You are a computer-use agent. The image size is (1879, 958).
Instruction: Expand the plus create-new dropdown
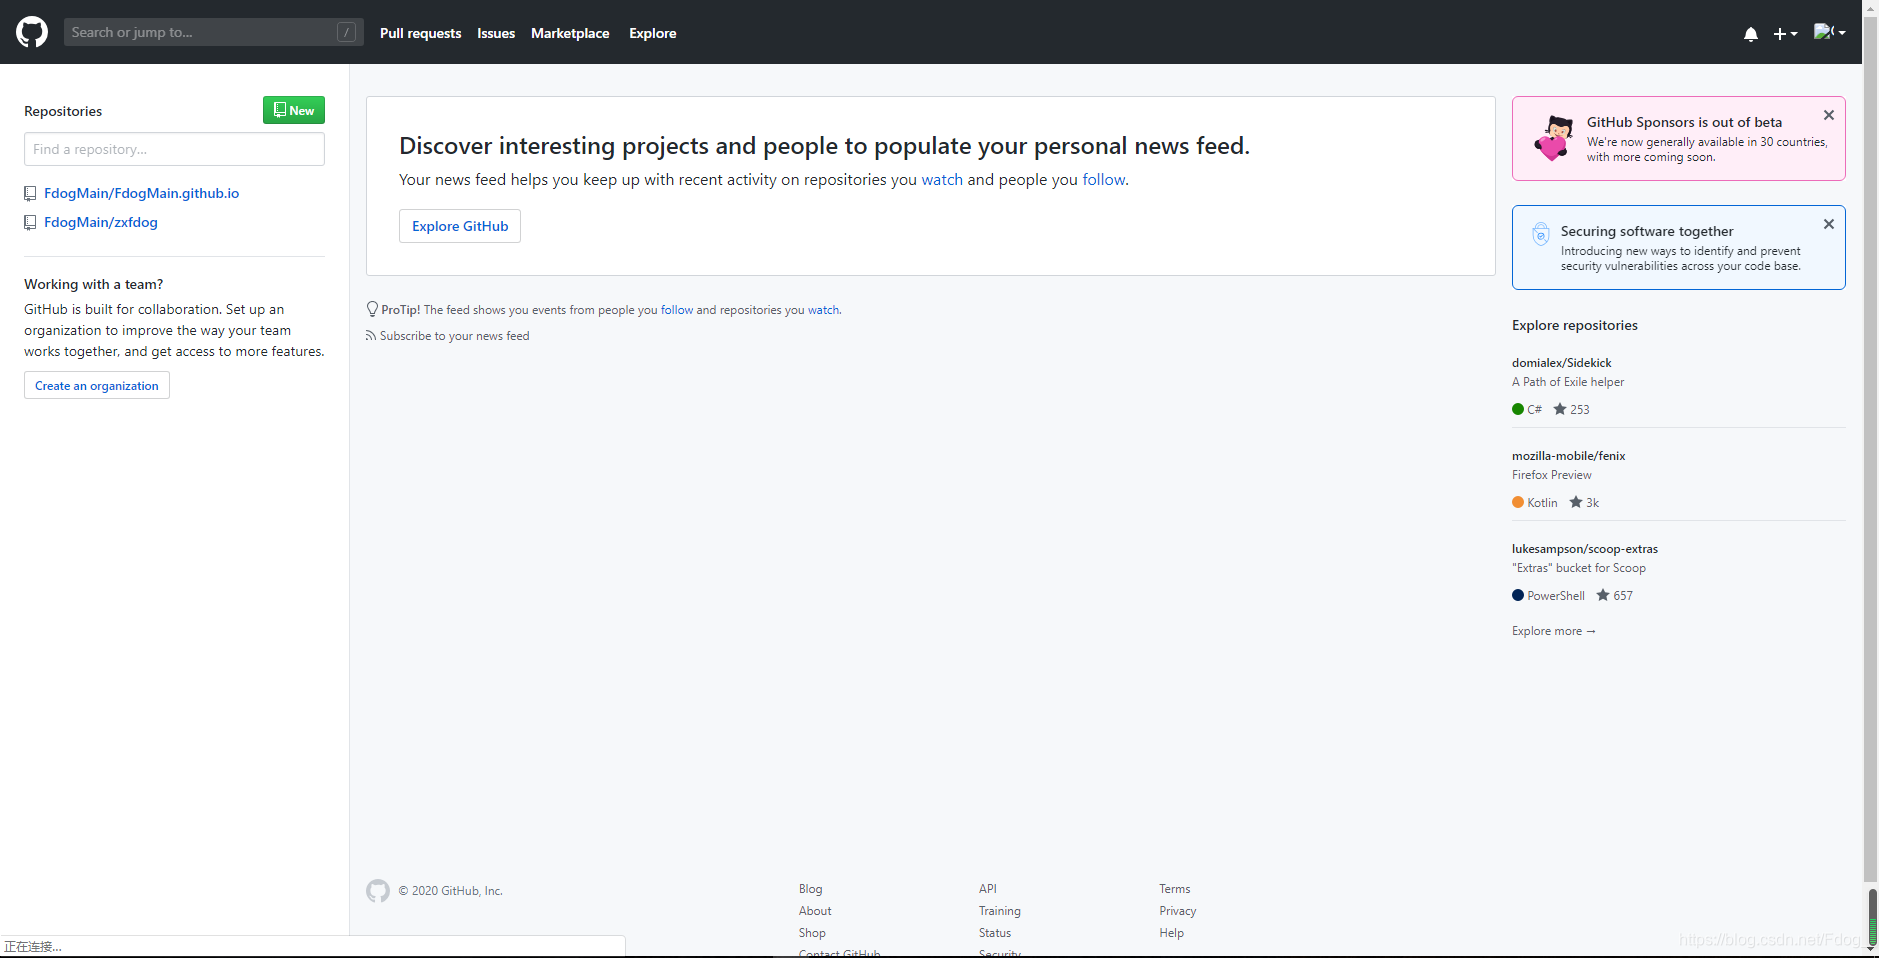[x=1785, y=34]
